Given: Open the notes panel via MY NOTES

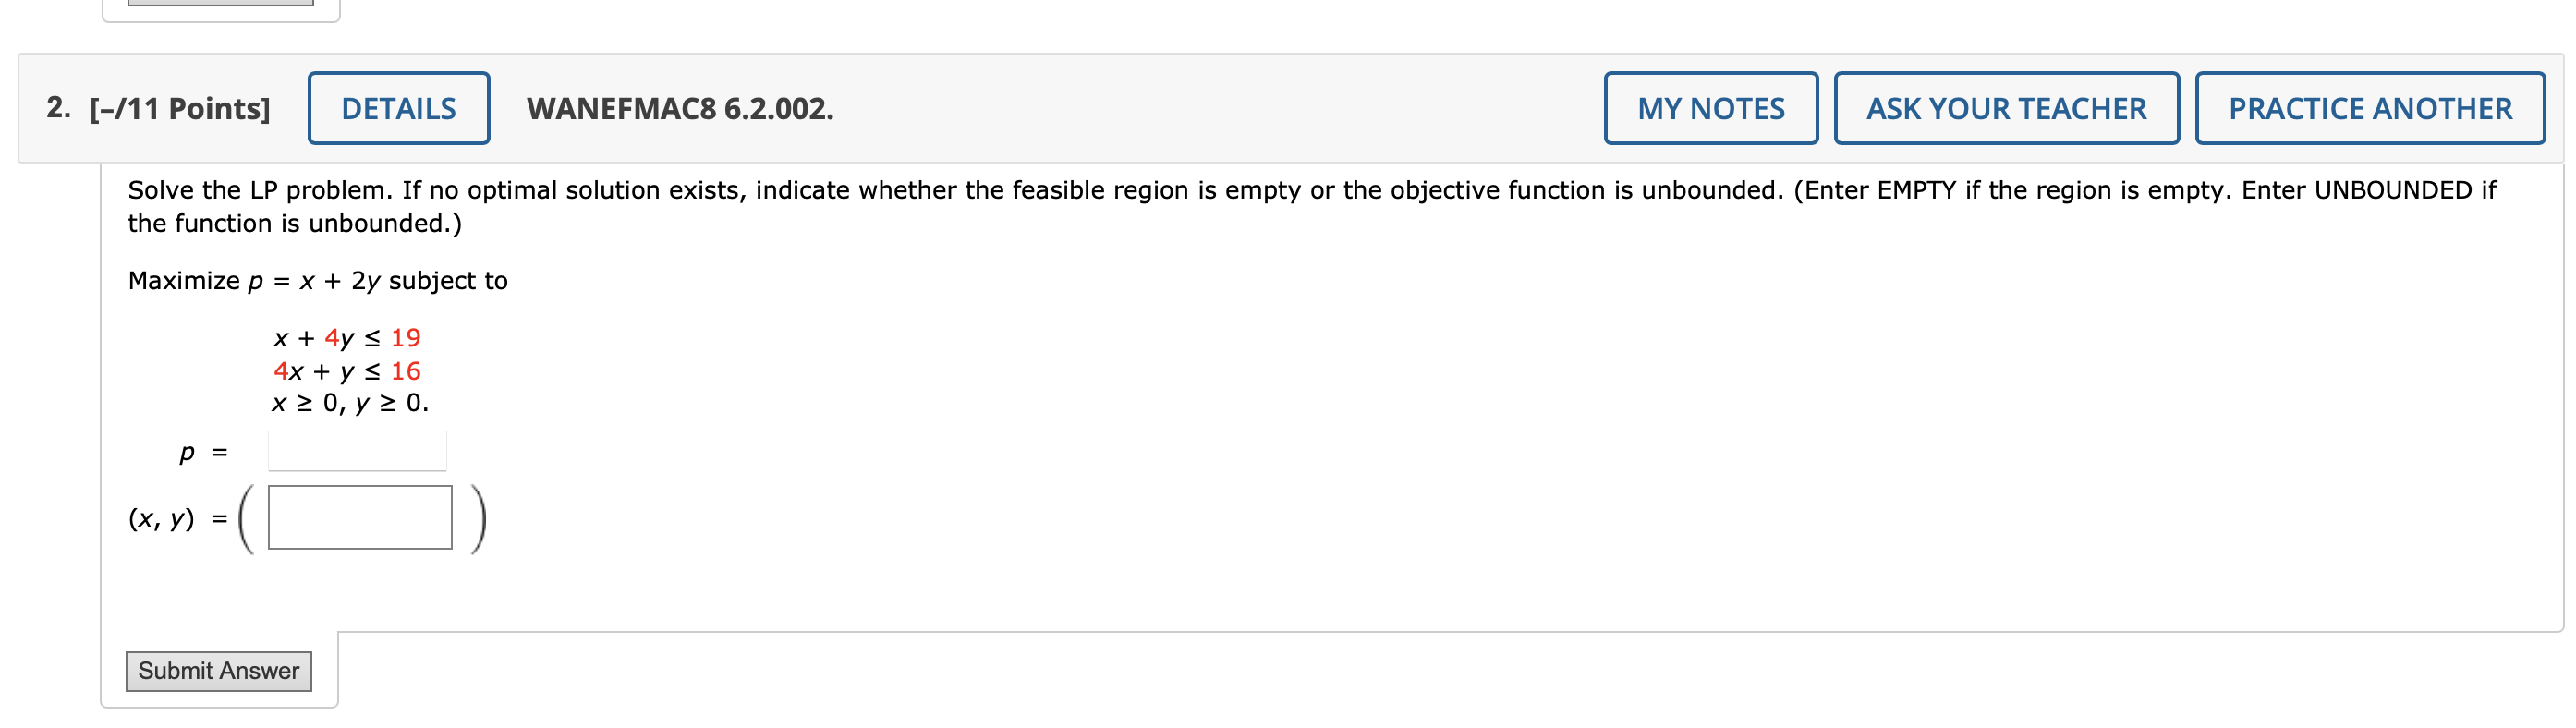Looking at the screenshot, I should (x=1711, y=107).
